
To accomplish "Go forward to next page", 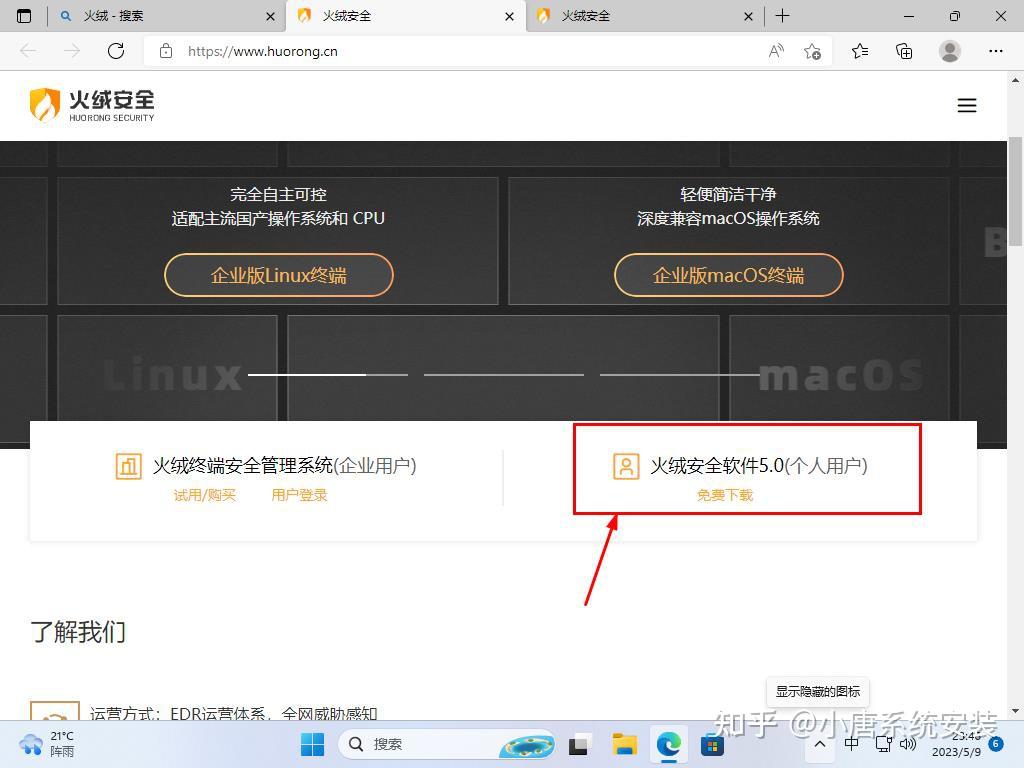I will (x=72, y=51).
